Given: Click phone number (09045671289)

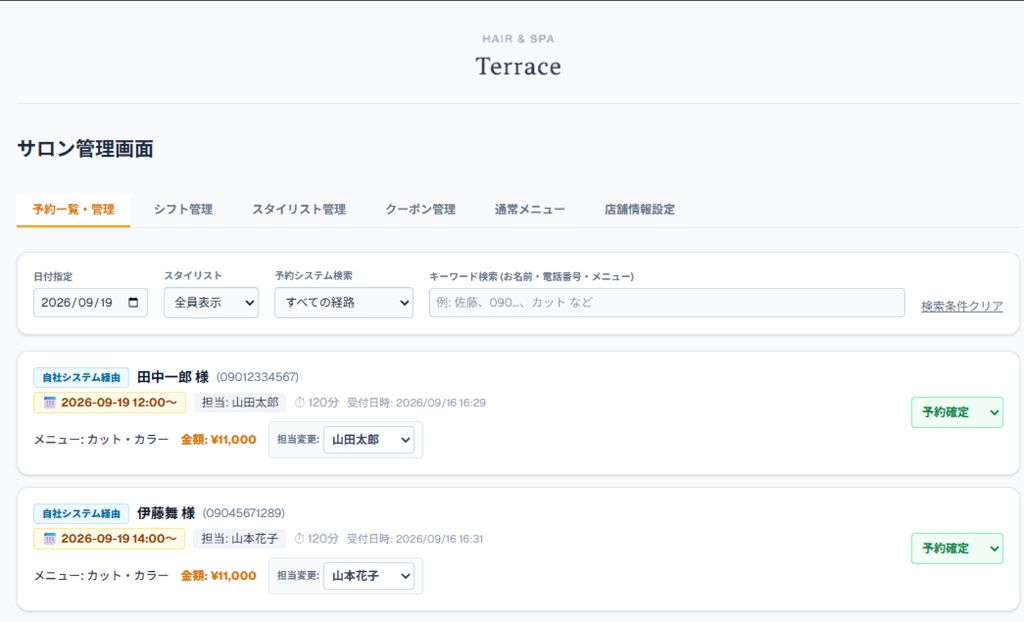Looking at the screenshot, I should pos(244,513).
